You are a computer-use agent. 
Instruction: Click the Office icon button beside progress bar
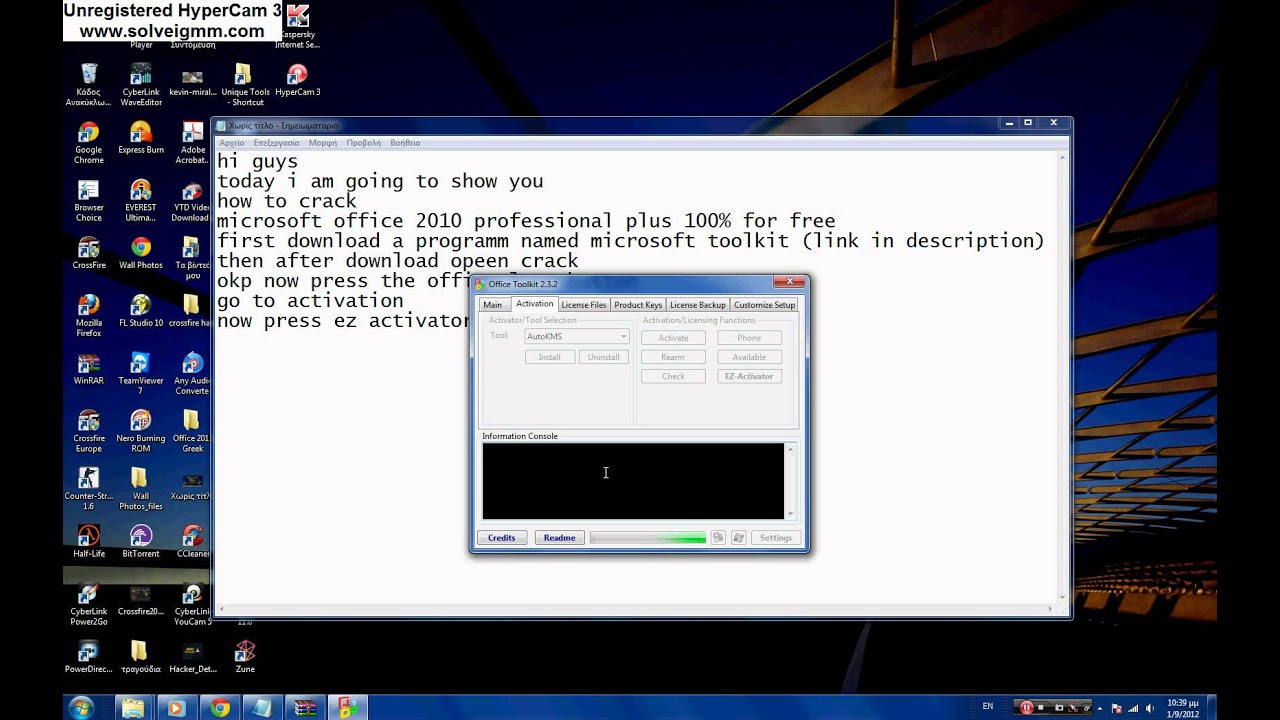(718, 538)
